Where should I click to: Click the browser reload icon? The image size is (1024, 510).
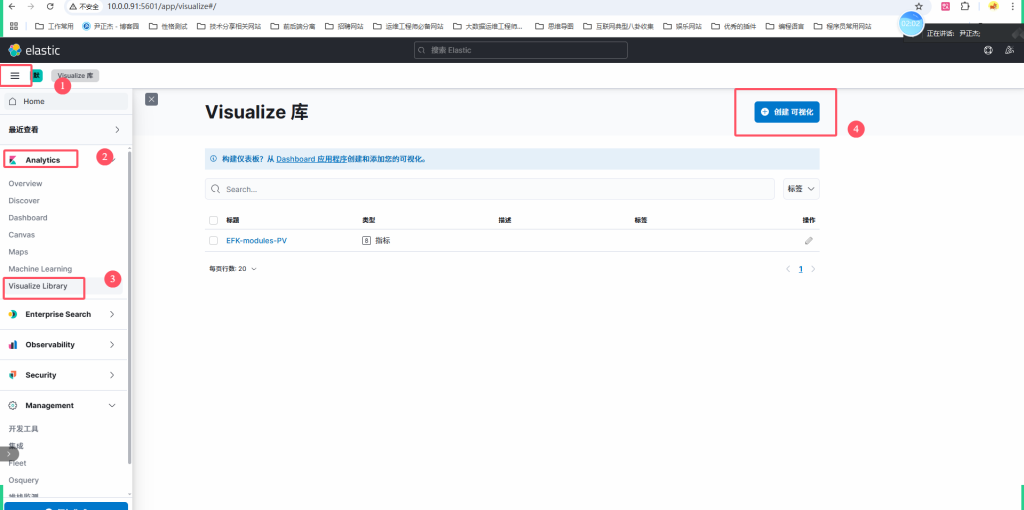pos(50,6)
